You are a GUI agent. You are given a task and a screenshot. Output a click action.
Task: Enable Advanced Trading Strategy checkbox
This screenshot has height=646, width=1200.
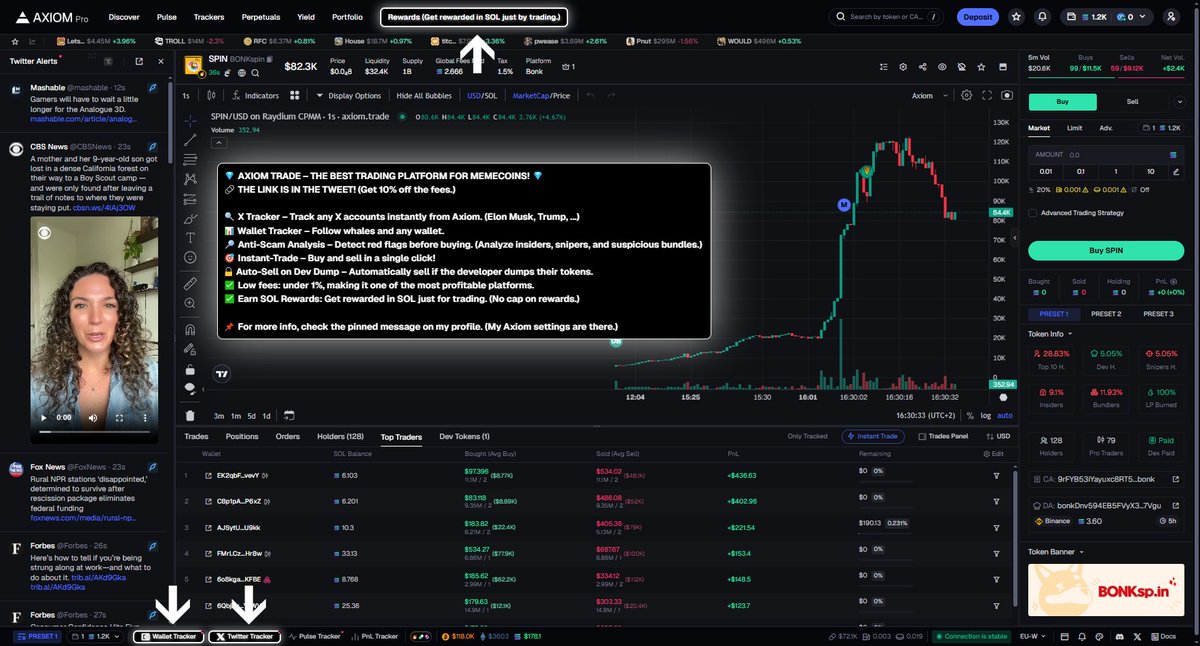(x=1033, y=213)
